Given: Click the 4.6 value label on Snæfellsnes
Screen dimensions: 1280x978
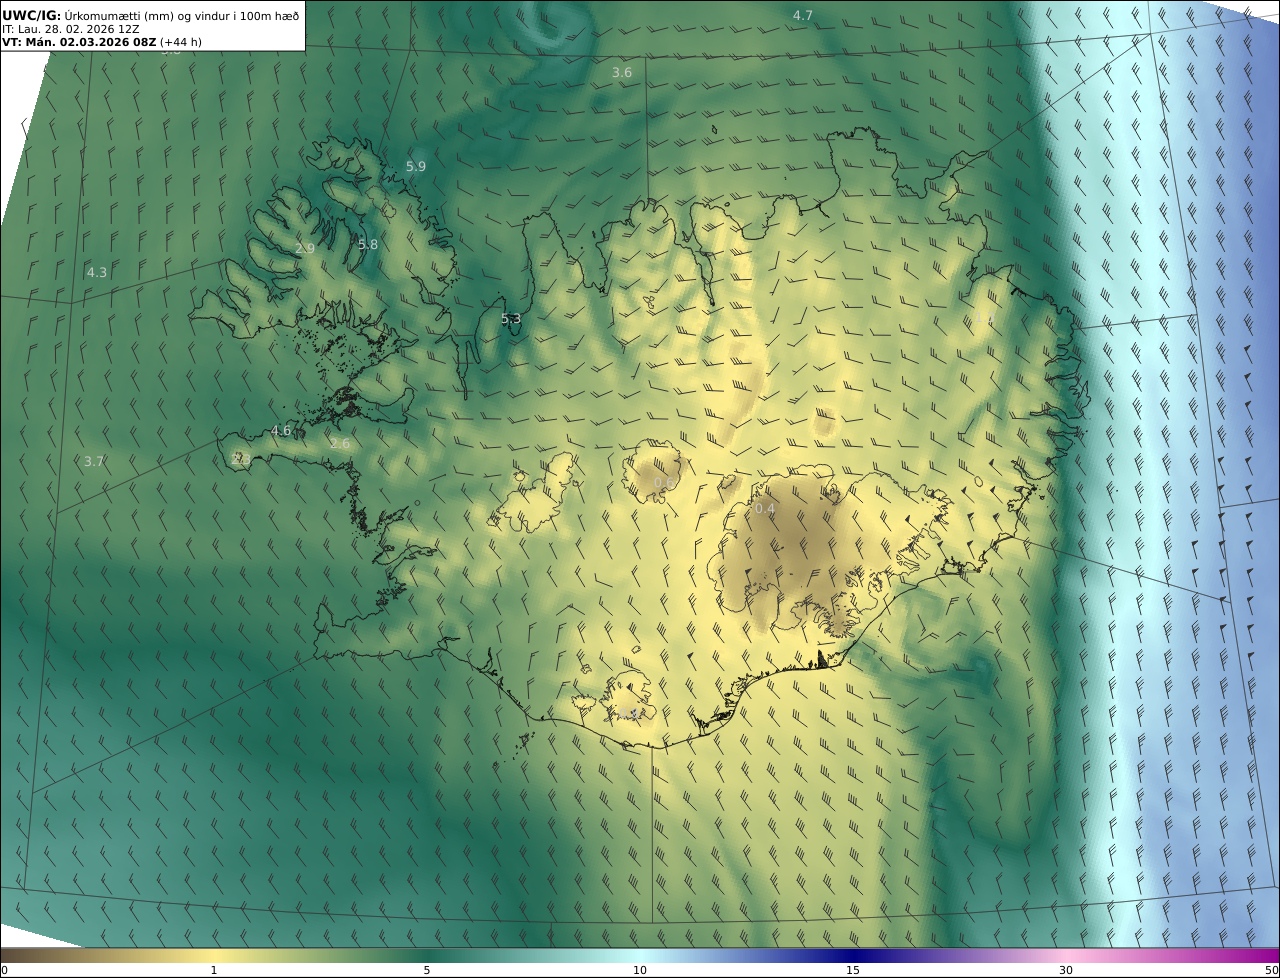Looking at the screenshot, I should tap(281, 431).
